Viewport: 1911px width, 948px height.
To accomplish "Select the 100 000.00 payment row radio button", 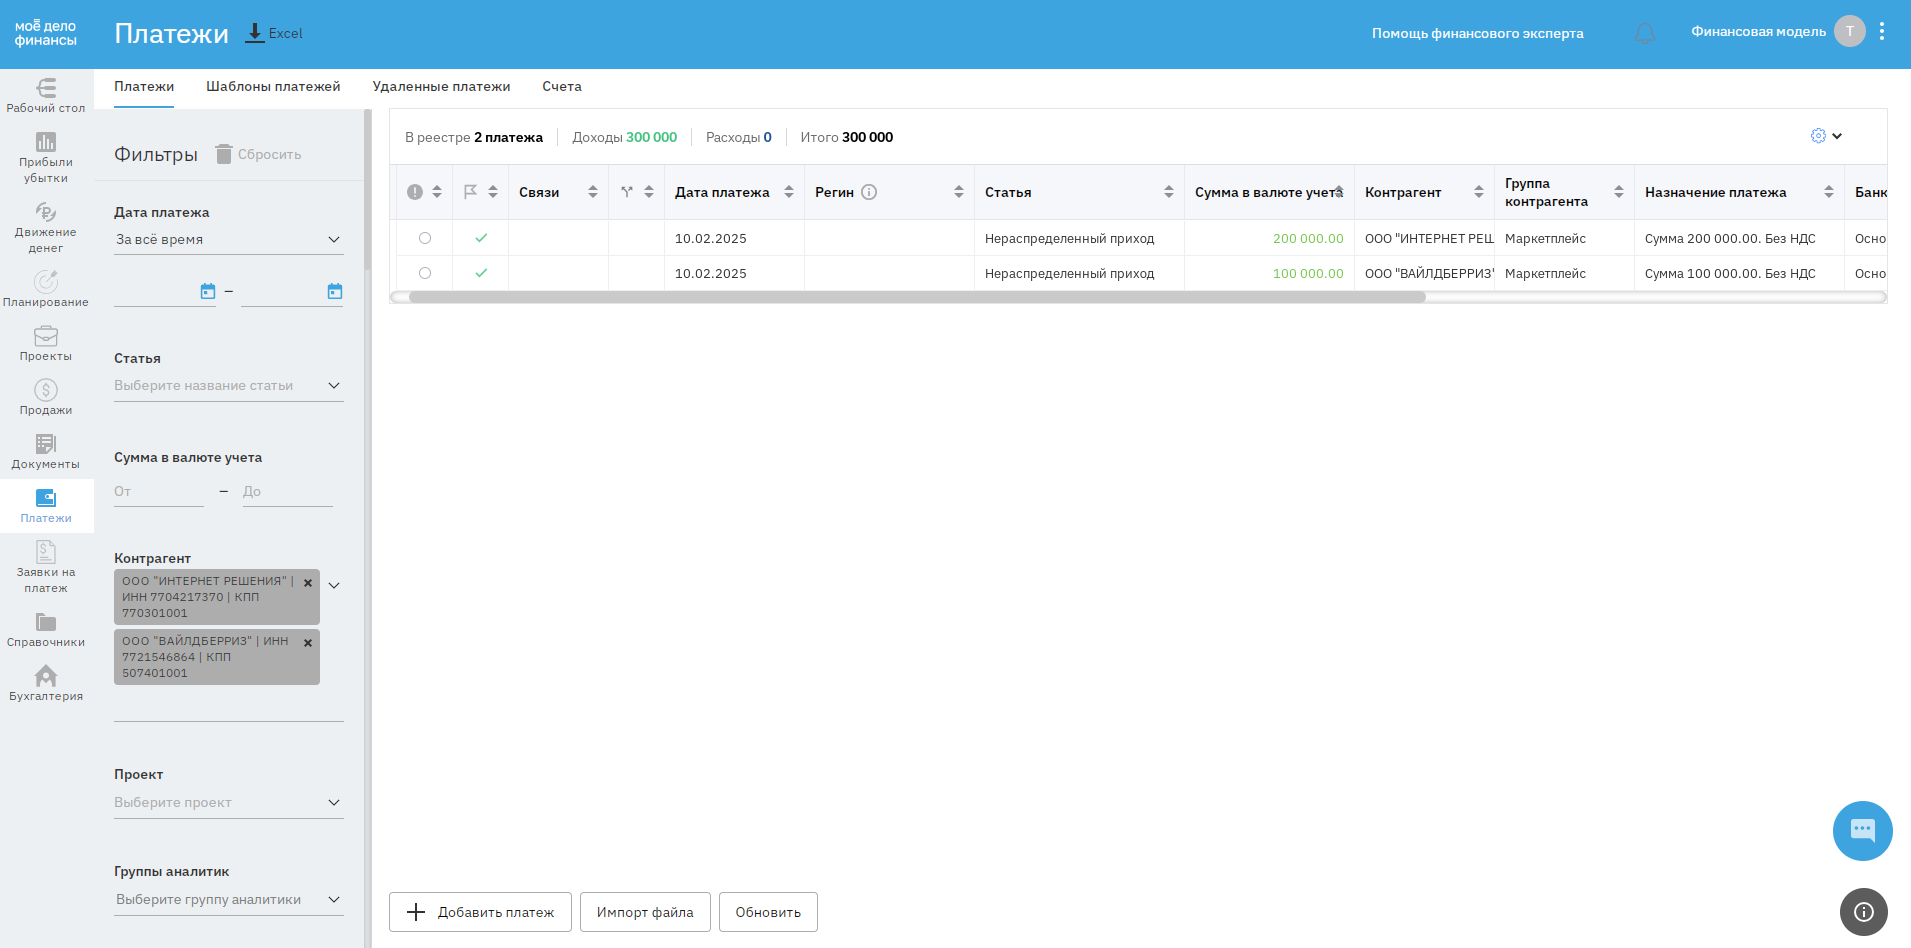I will (425, 273).
